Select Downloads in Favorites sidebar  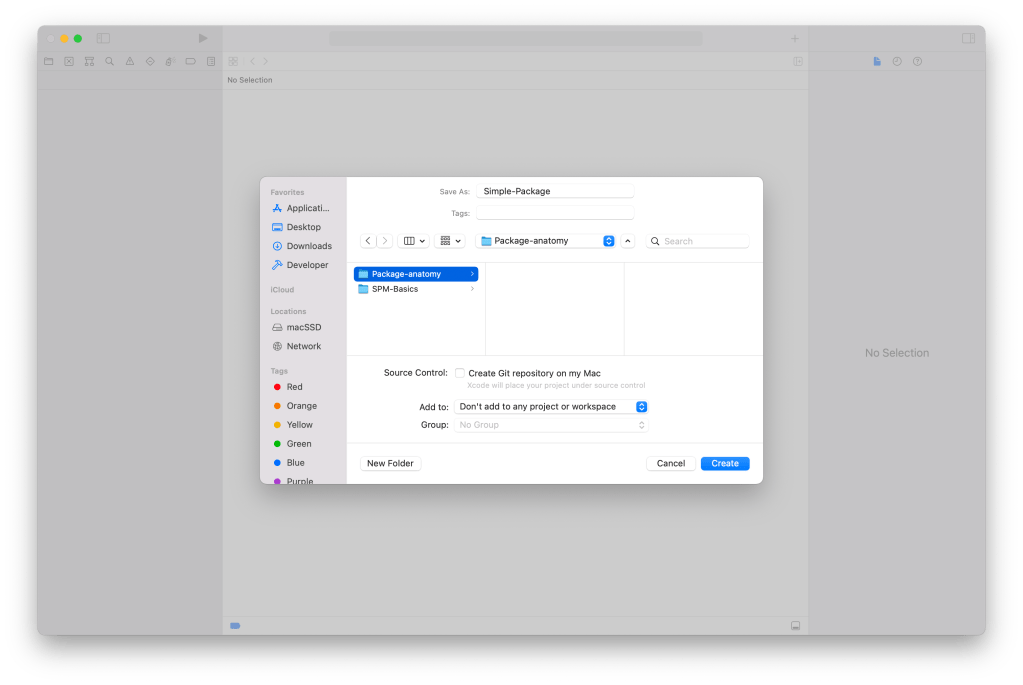308,246
